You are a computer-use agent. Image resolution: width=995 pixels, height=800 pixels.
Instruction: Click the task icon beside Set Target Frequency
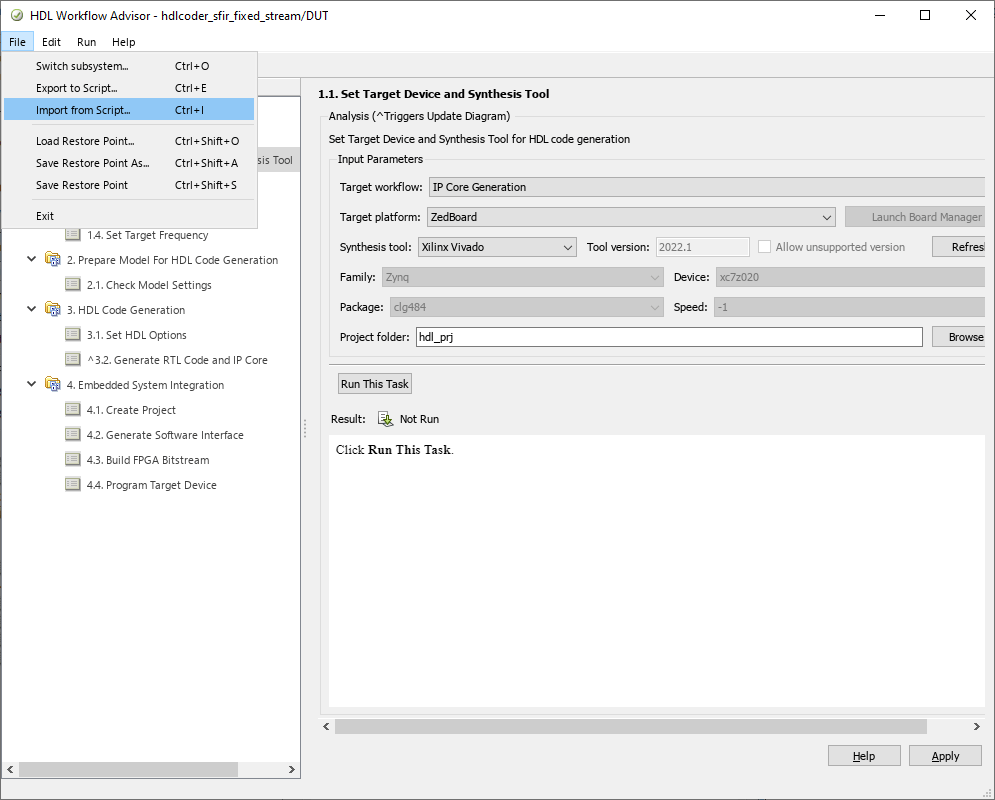(73, 235)
